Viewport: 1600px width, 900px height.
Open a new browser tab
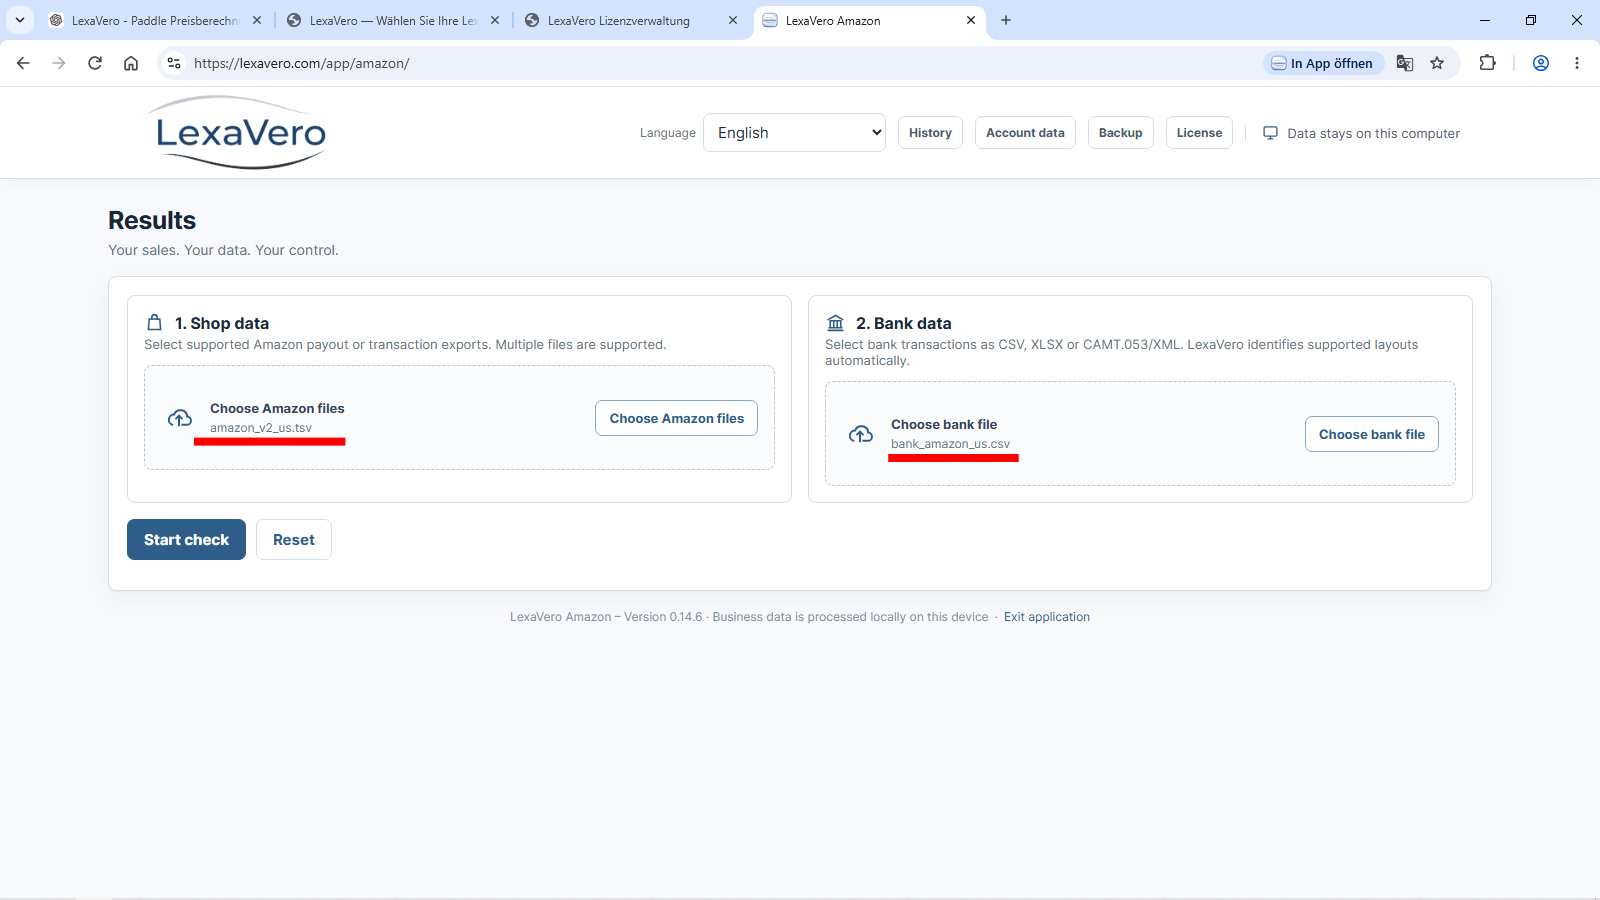pos(1006,20)
